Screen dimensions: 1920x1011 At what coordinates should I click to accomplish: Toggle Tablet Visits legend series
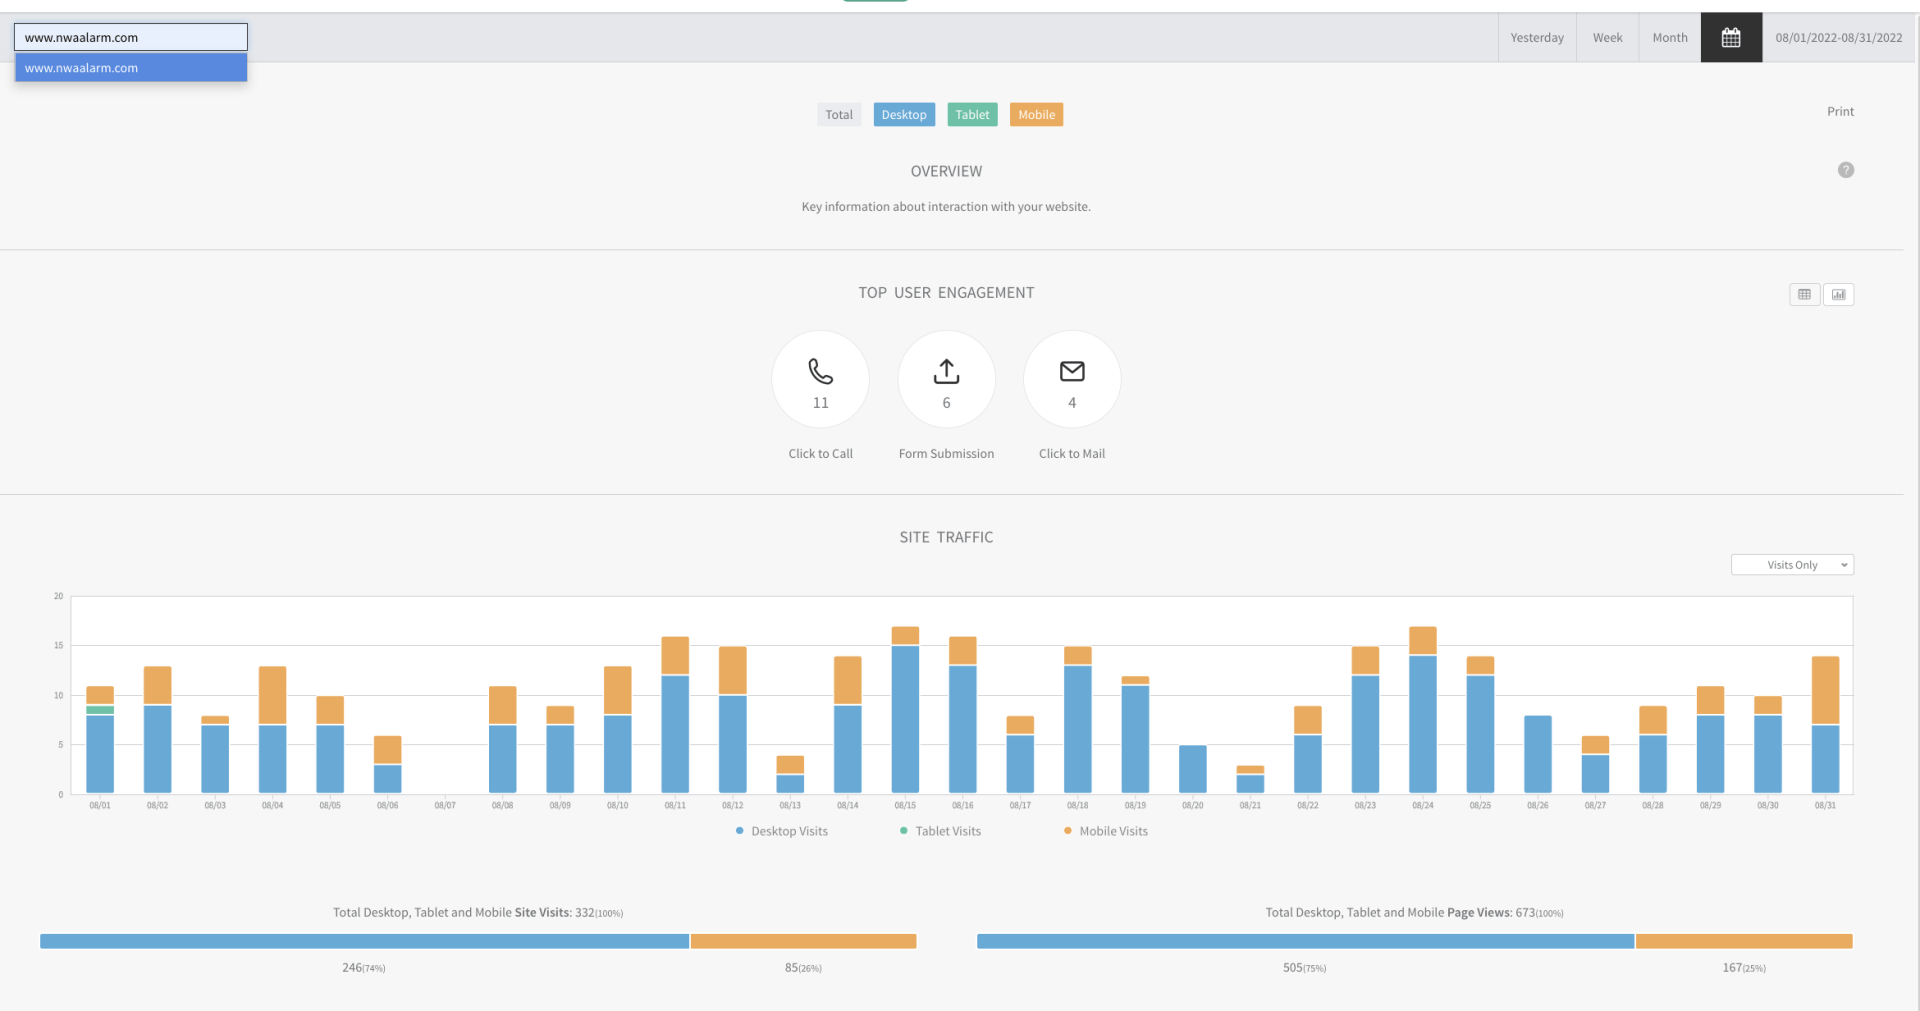[x=940, y=831]
